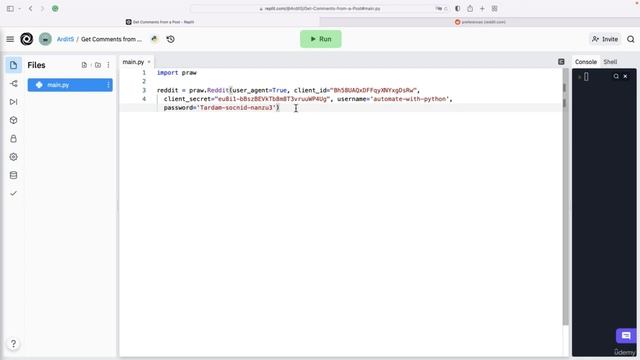Go back with browser back arrow
This screenshot has width=640, height=360.
(30, 9)
